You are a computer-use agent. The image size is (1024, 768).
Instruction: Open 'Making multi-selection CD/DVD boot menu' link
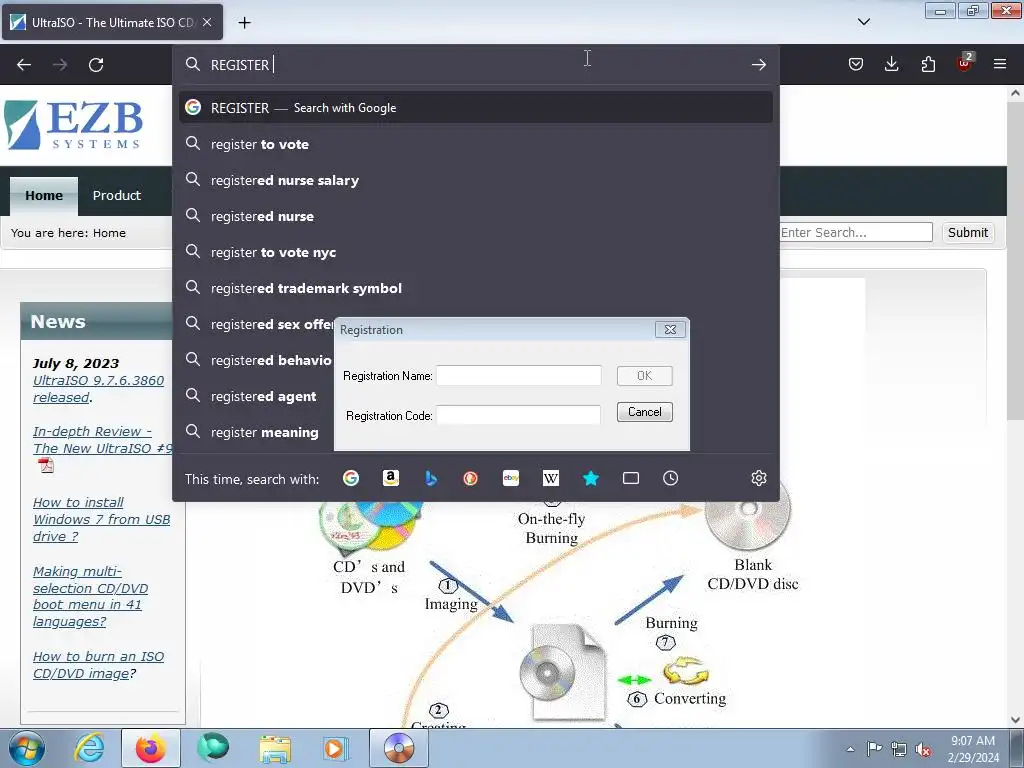(90, 596)
